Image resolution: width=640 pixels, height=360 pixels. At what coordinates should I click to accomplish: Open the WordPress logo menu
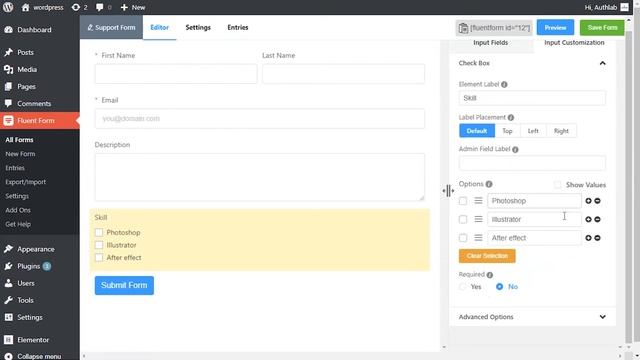(8, 7)
